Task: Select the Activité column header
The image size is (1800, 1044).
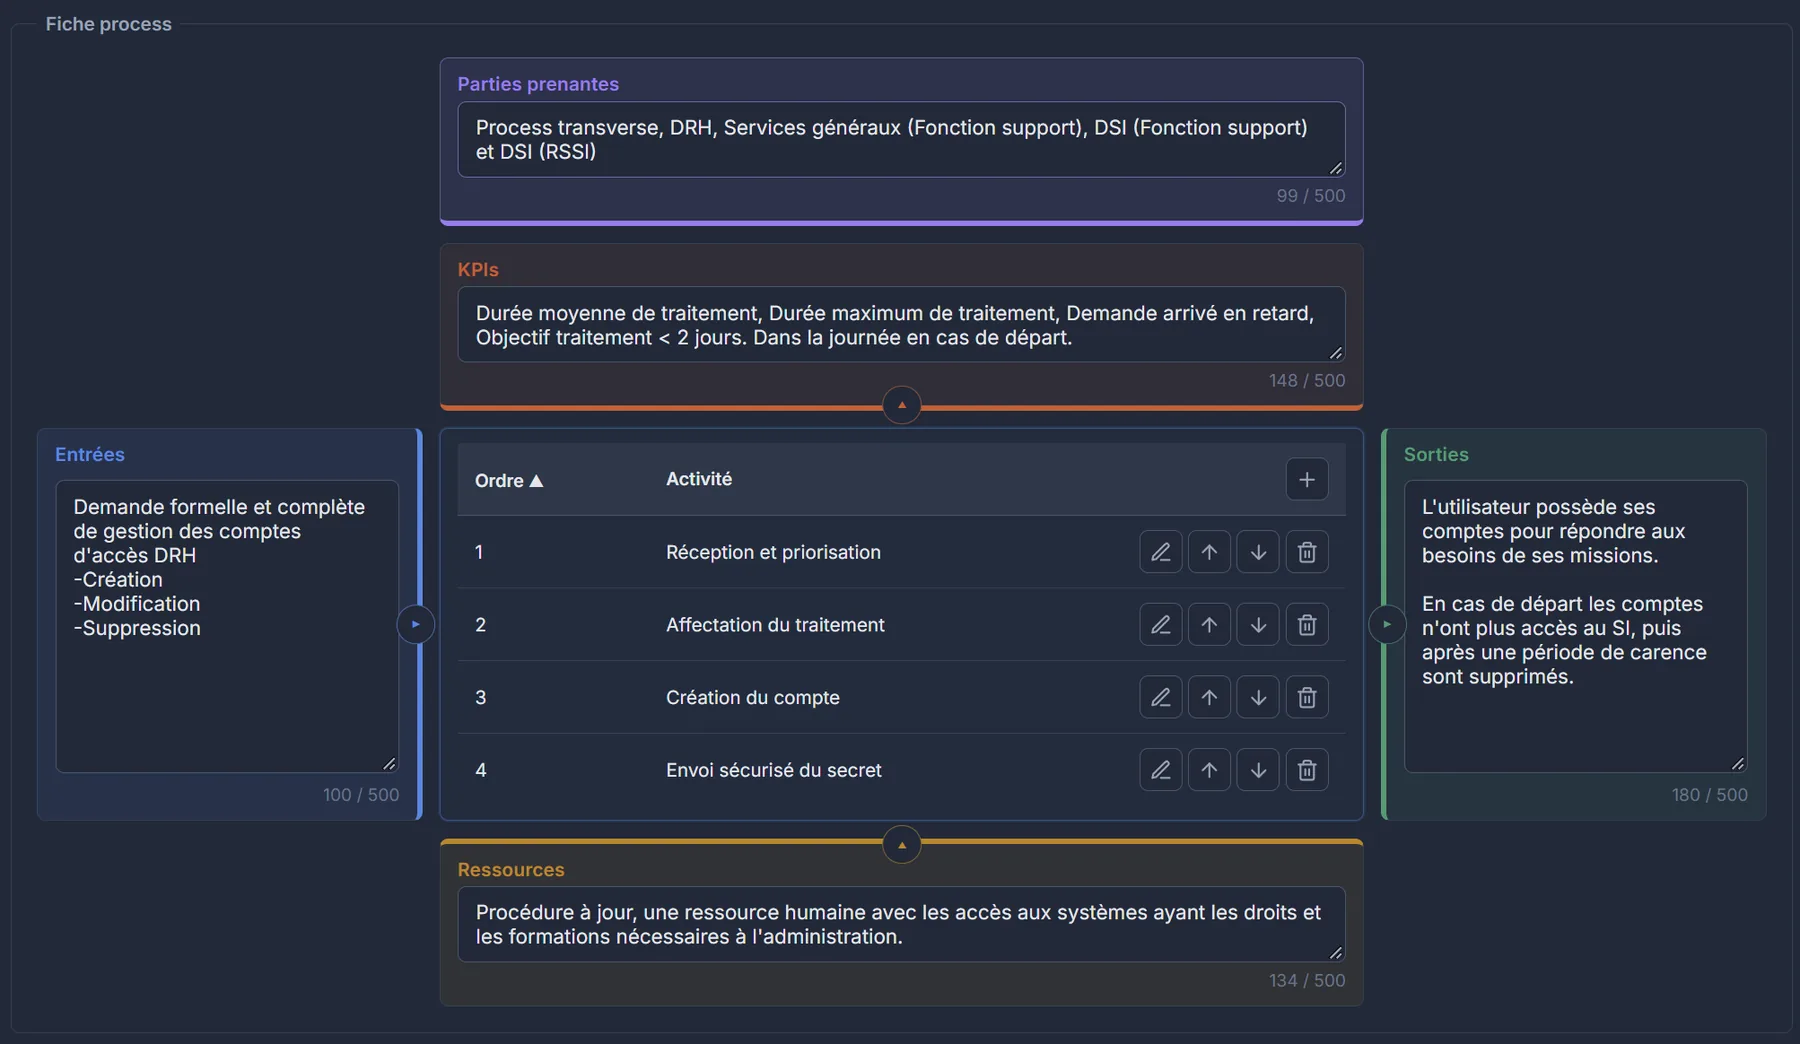Action: [x=699, y=479]
